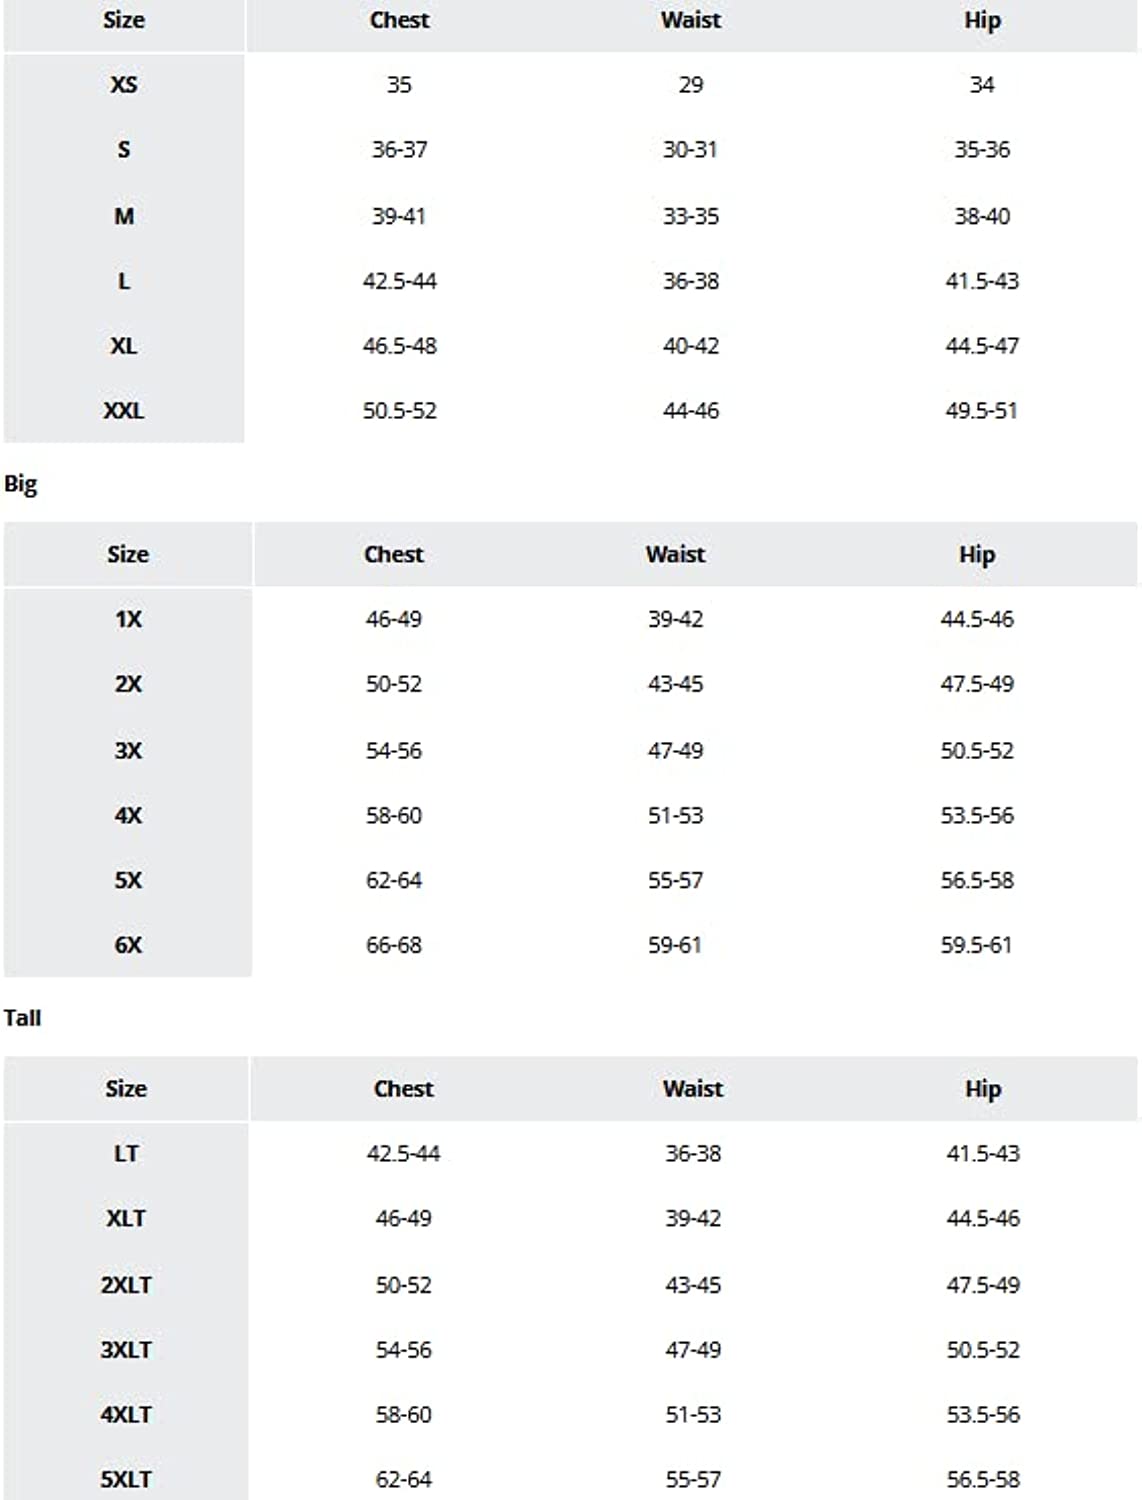
Task: Click Hip header in the Tall table
Action: click(x=982, y=1089)
